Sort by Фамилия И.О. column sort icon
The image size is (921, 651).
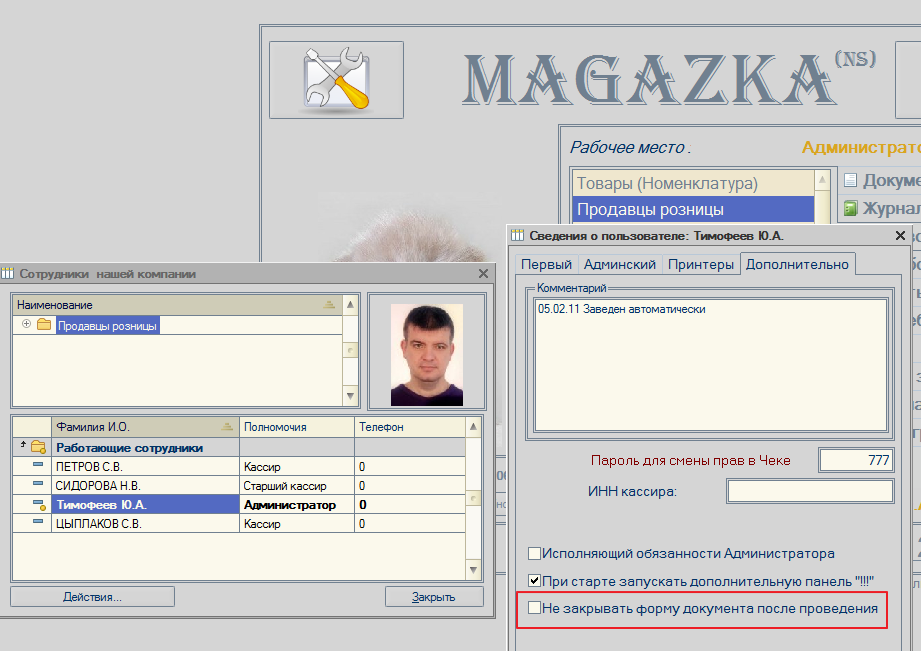point(227,427)
